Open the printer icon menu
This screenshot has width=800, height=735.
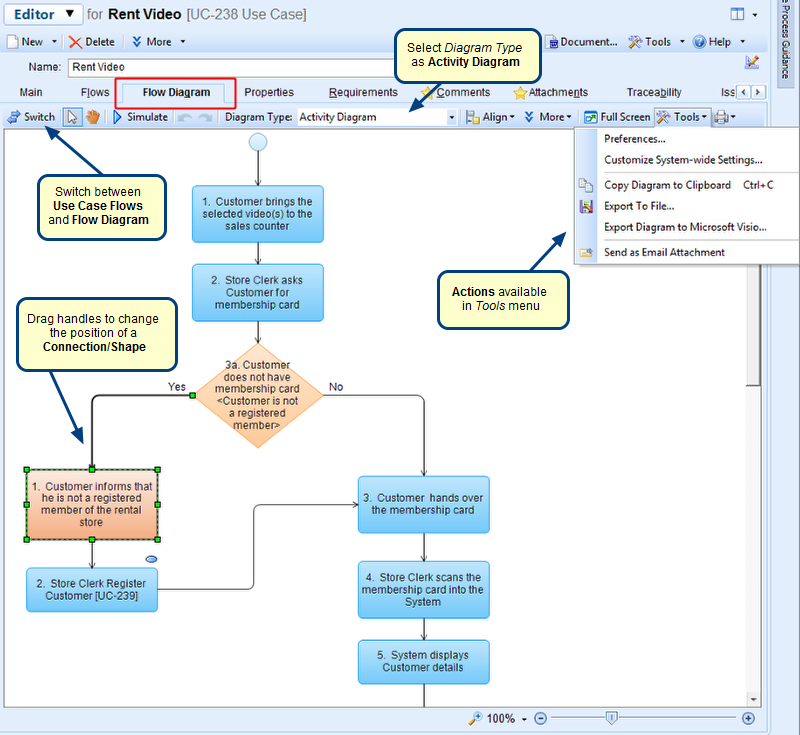[724, 117]
